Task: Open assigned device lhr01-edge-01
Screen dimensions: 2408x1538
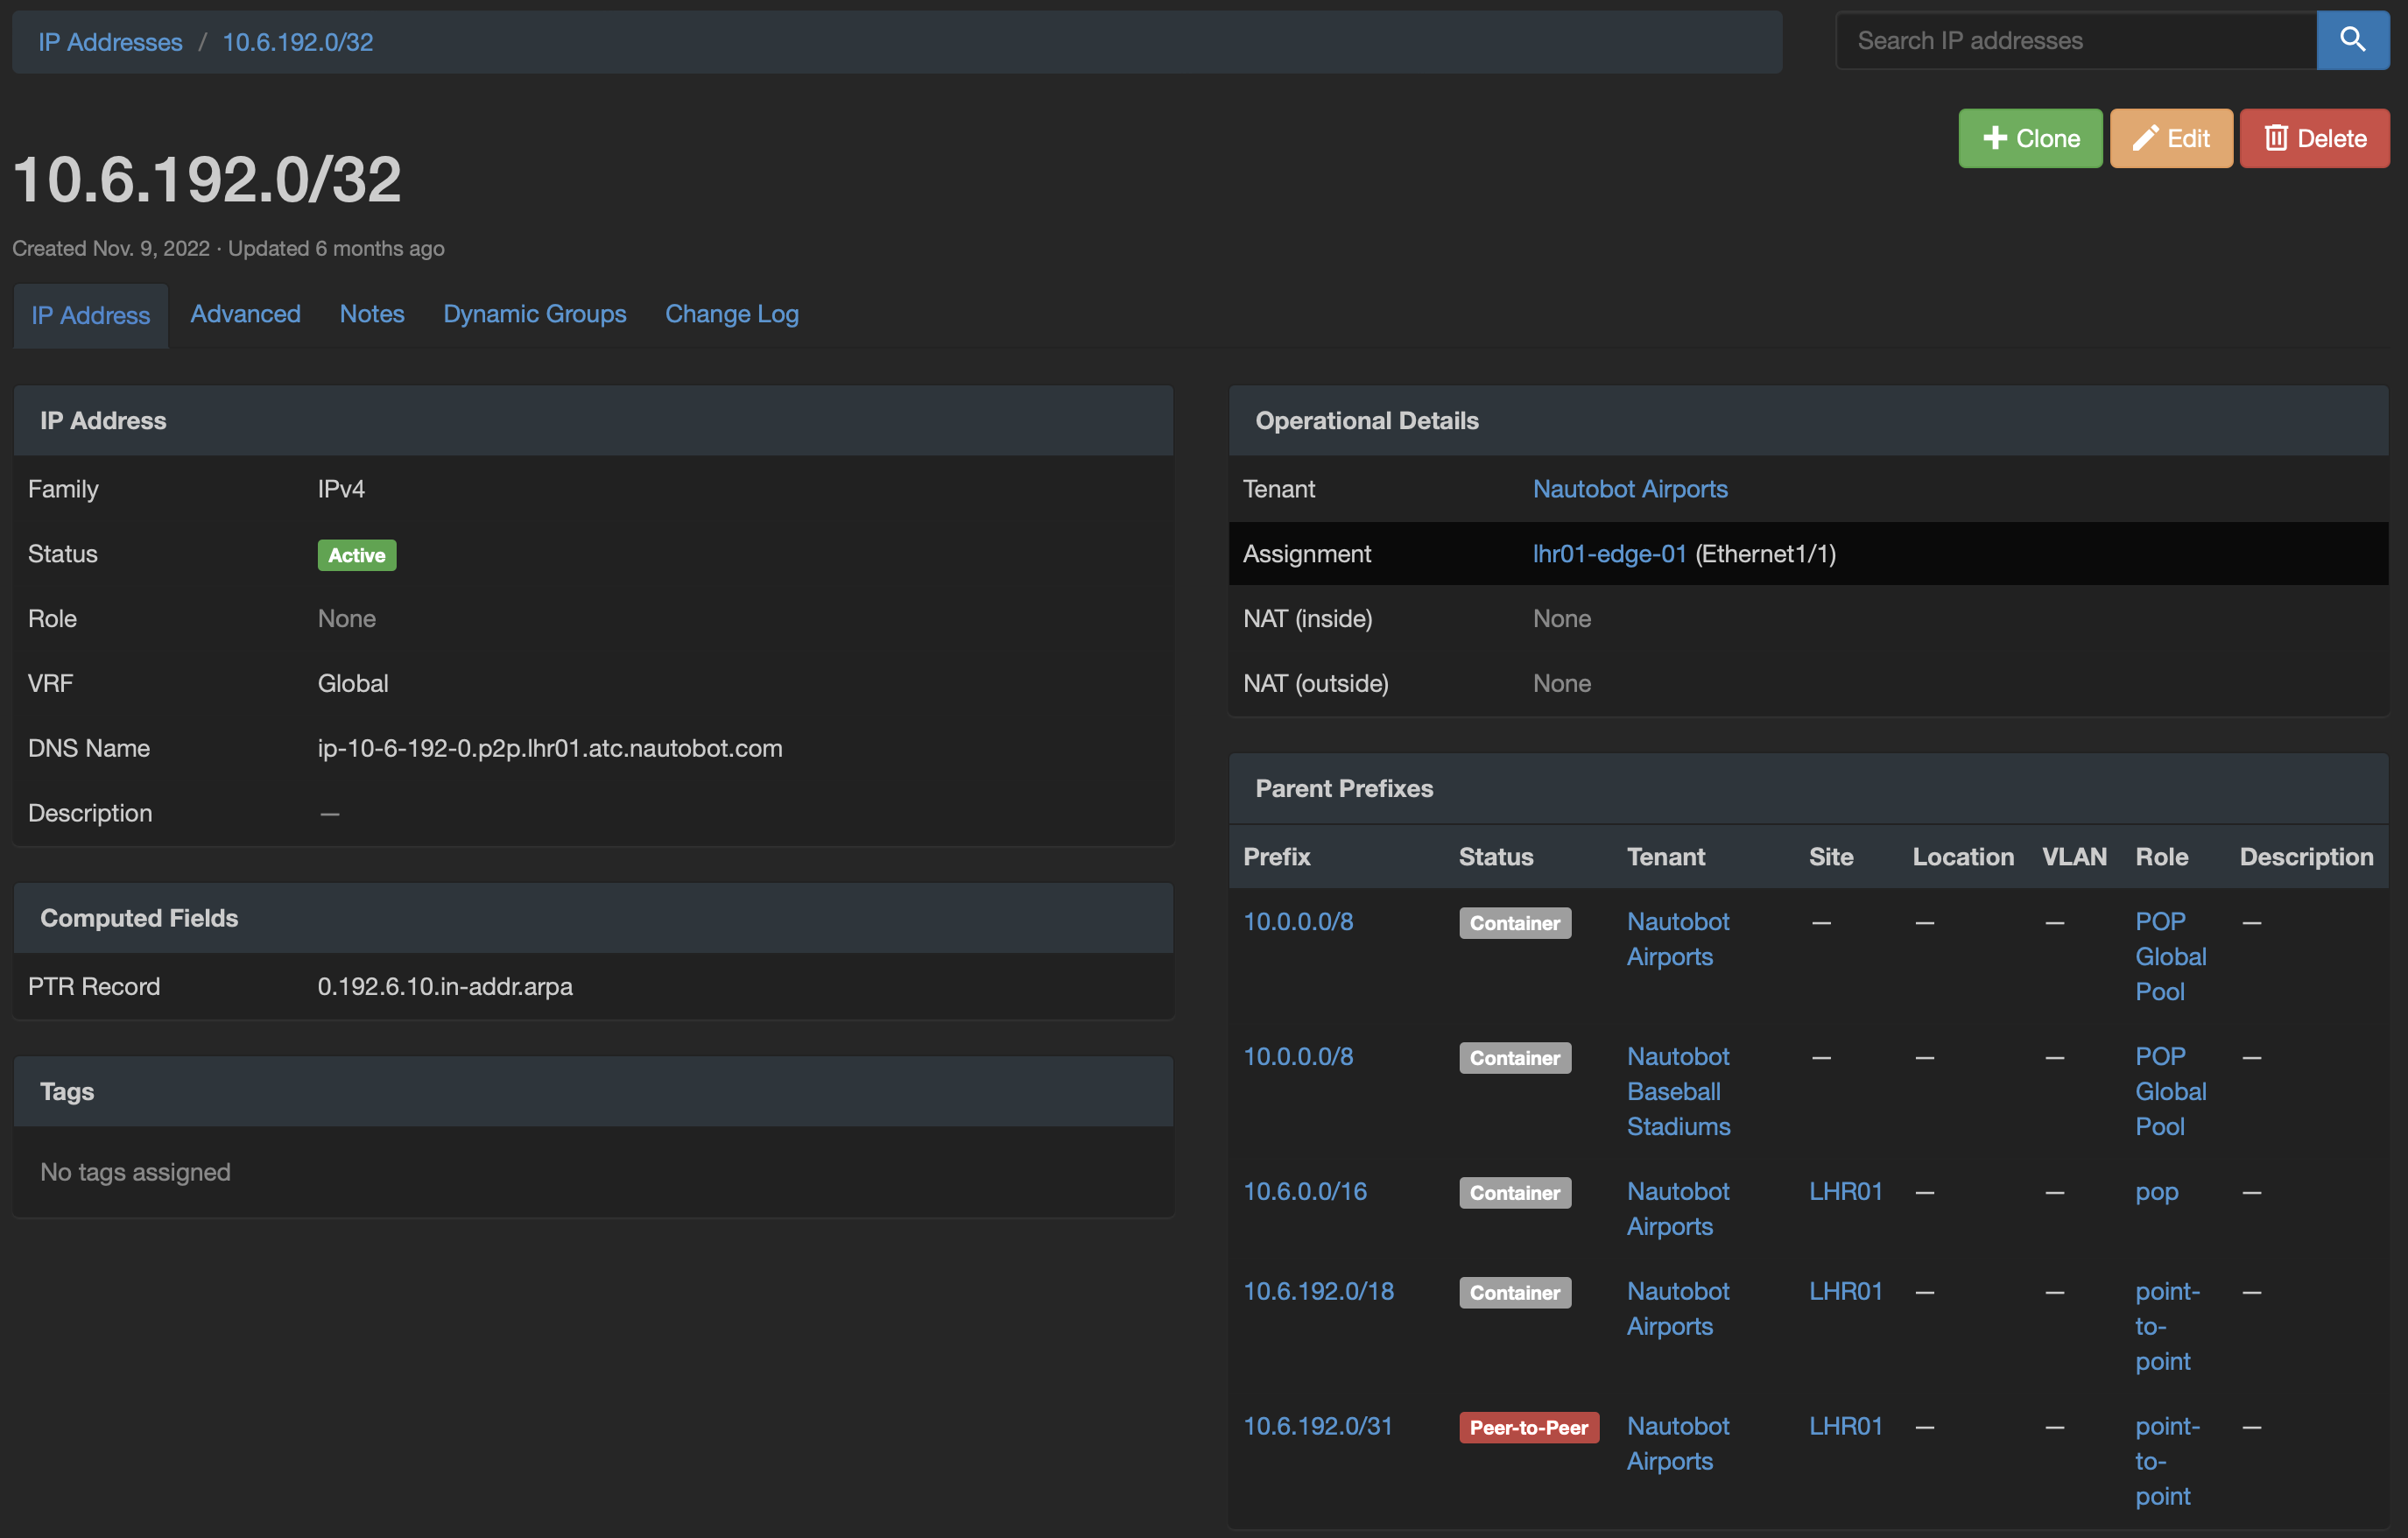Action: tap(1608, 554)
